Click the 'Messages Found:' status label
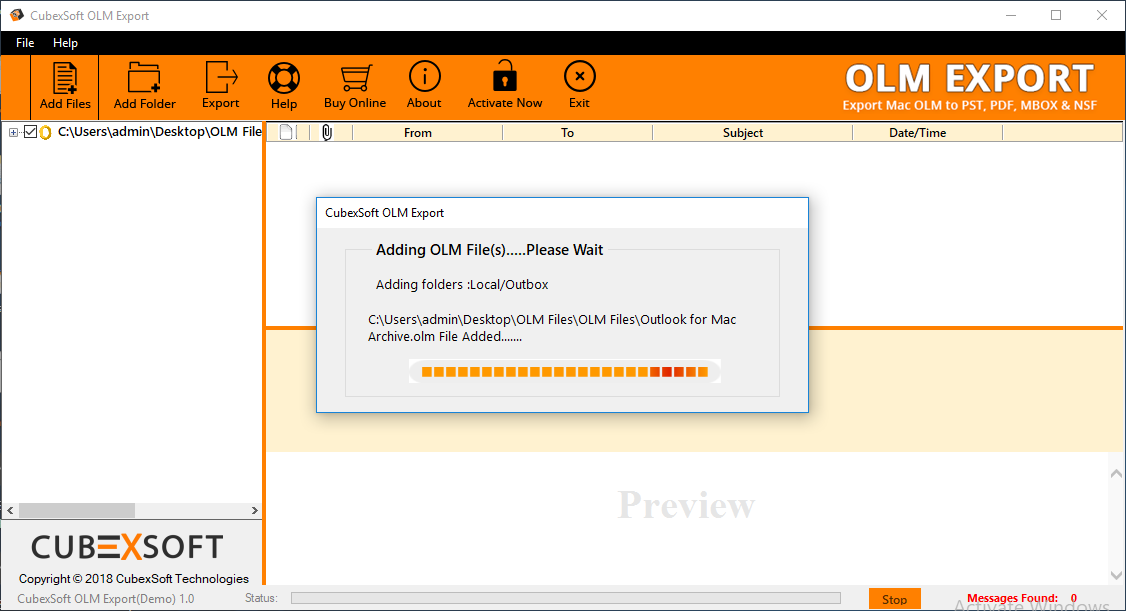Viewport: 1126px width, 611px height. click(1012, 598)
